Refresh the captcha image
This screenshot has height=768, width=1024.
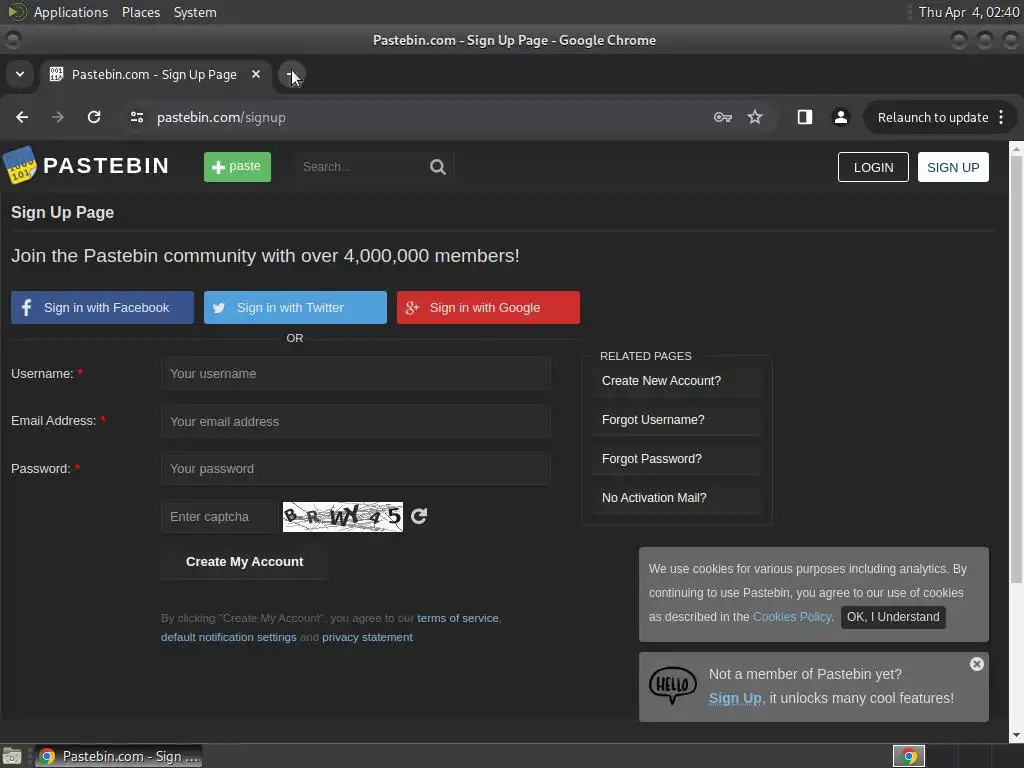(x=419, y=517)
